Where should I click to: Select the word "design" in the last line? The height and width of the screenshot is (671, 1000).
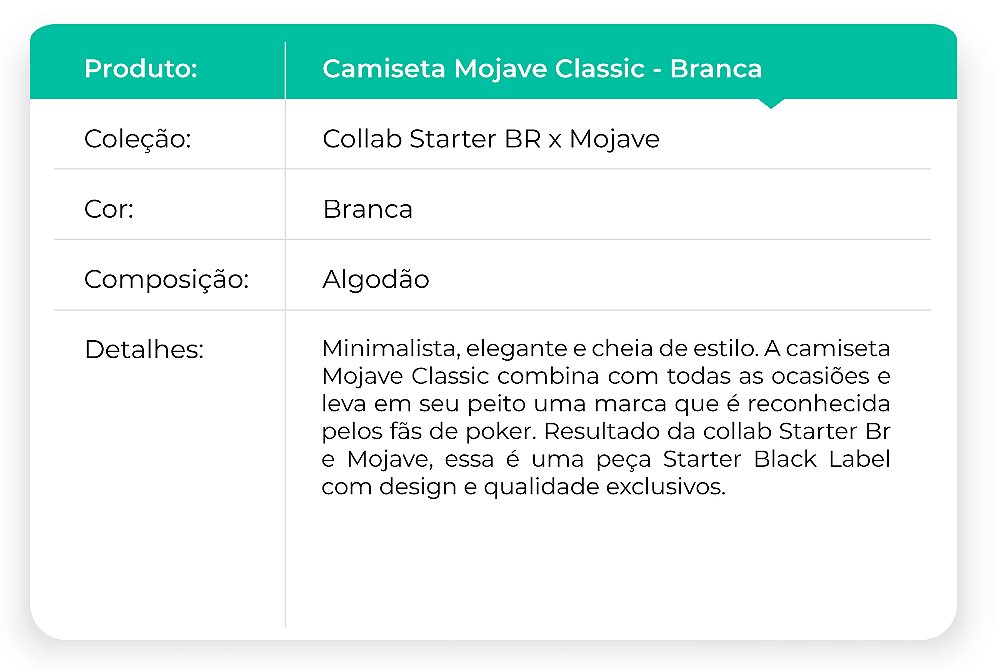tap(404, 487)
